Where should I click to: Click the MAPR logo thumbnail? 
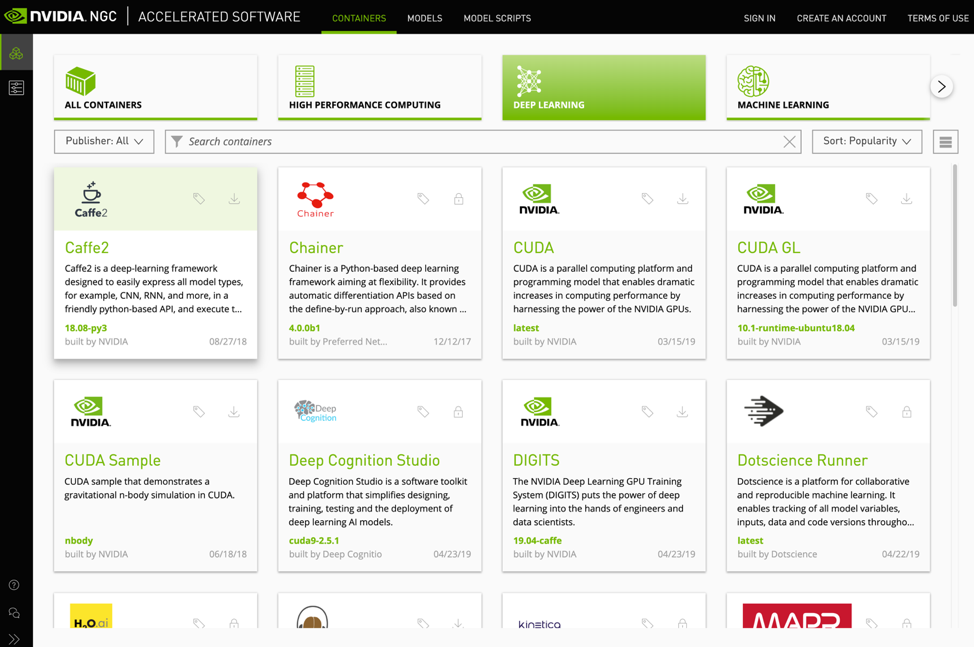pyautogui.click(x=797, y=616)
